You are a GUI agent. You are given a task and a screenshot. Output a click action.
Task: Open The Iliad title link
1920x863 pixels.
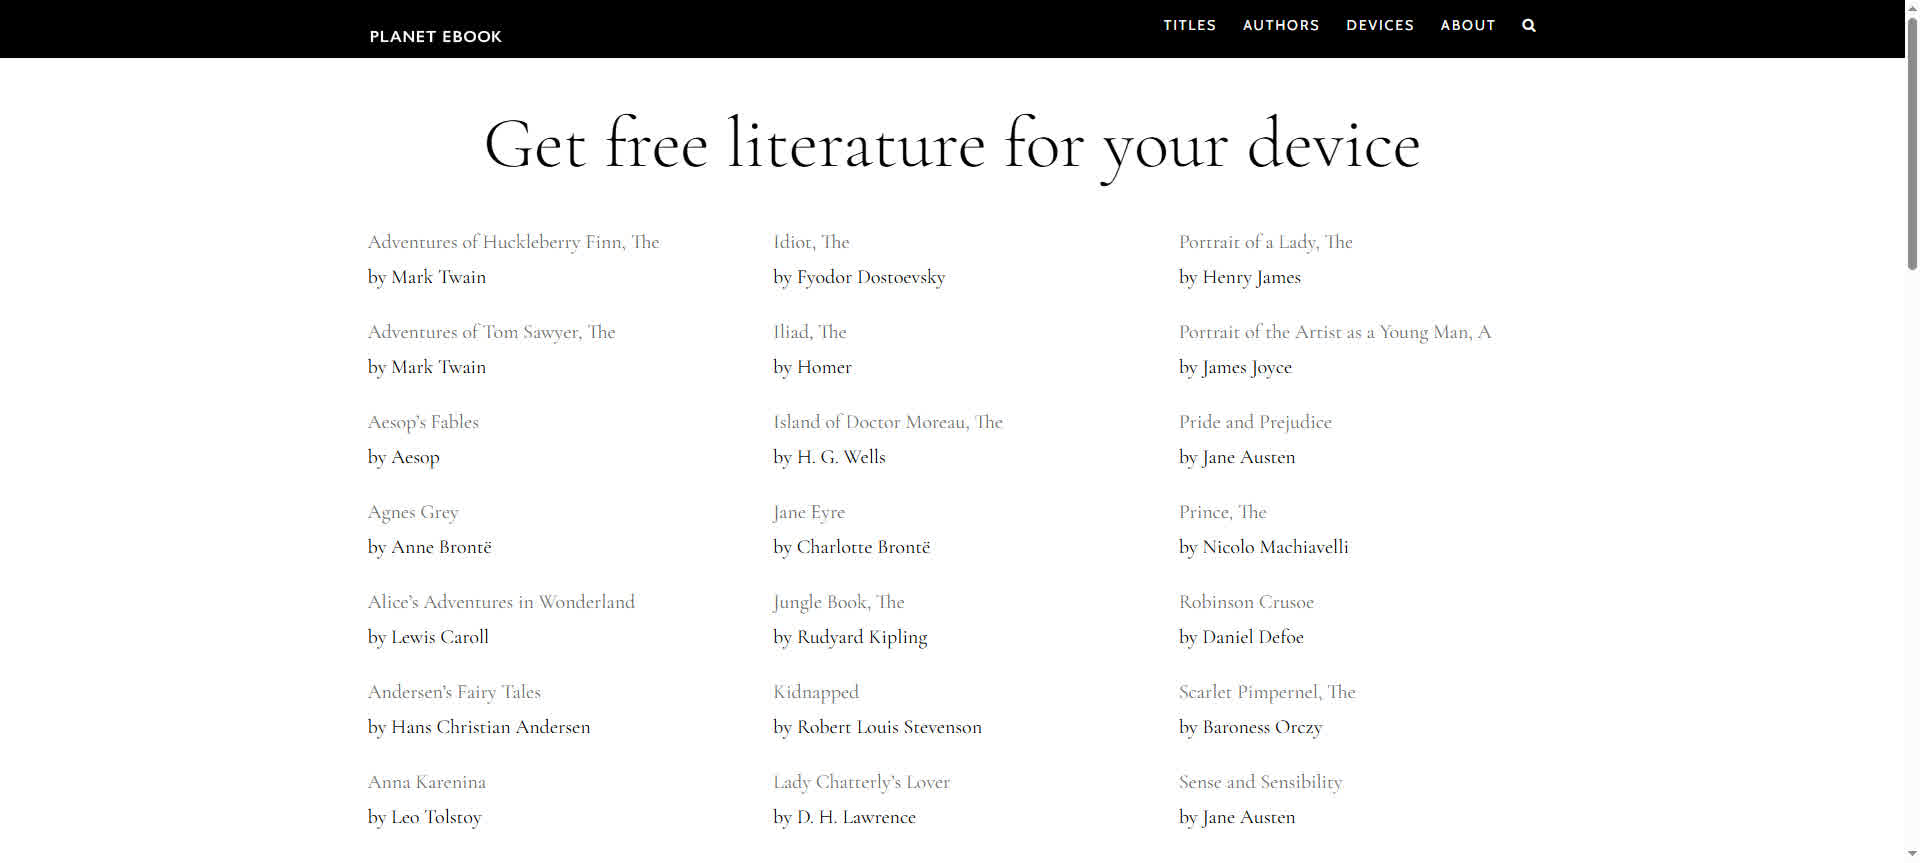tap(810, 332)
